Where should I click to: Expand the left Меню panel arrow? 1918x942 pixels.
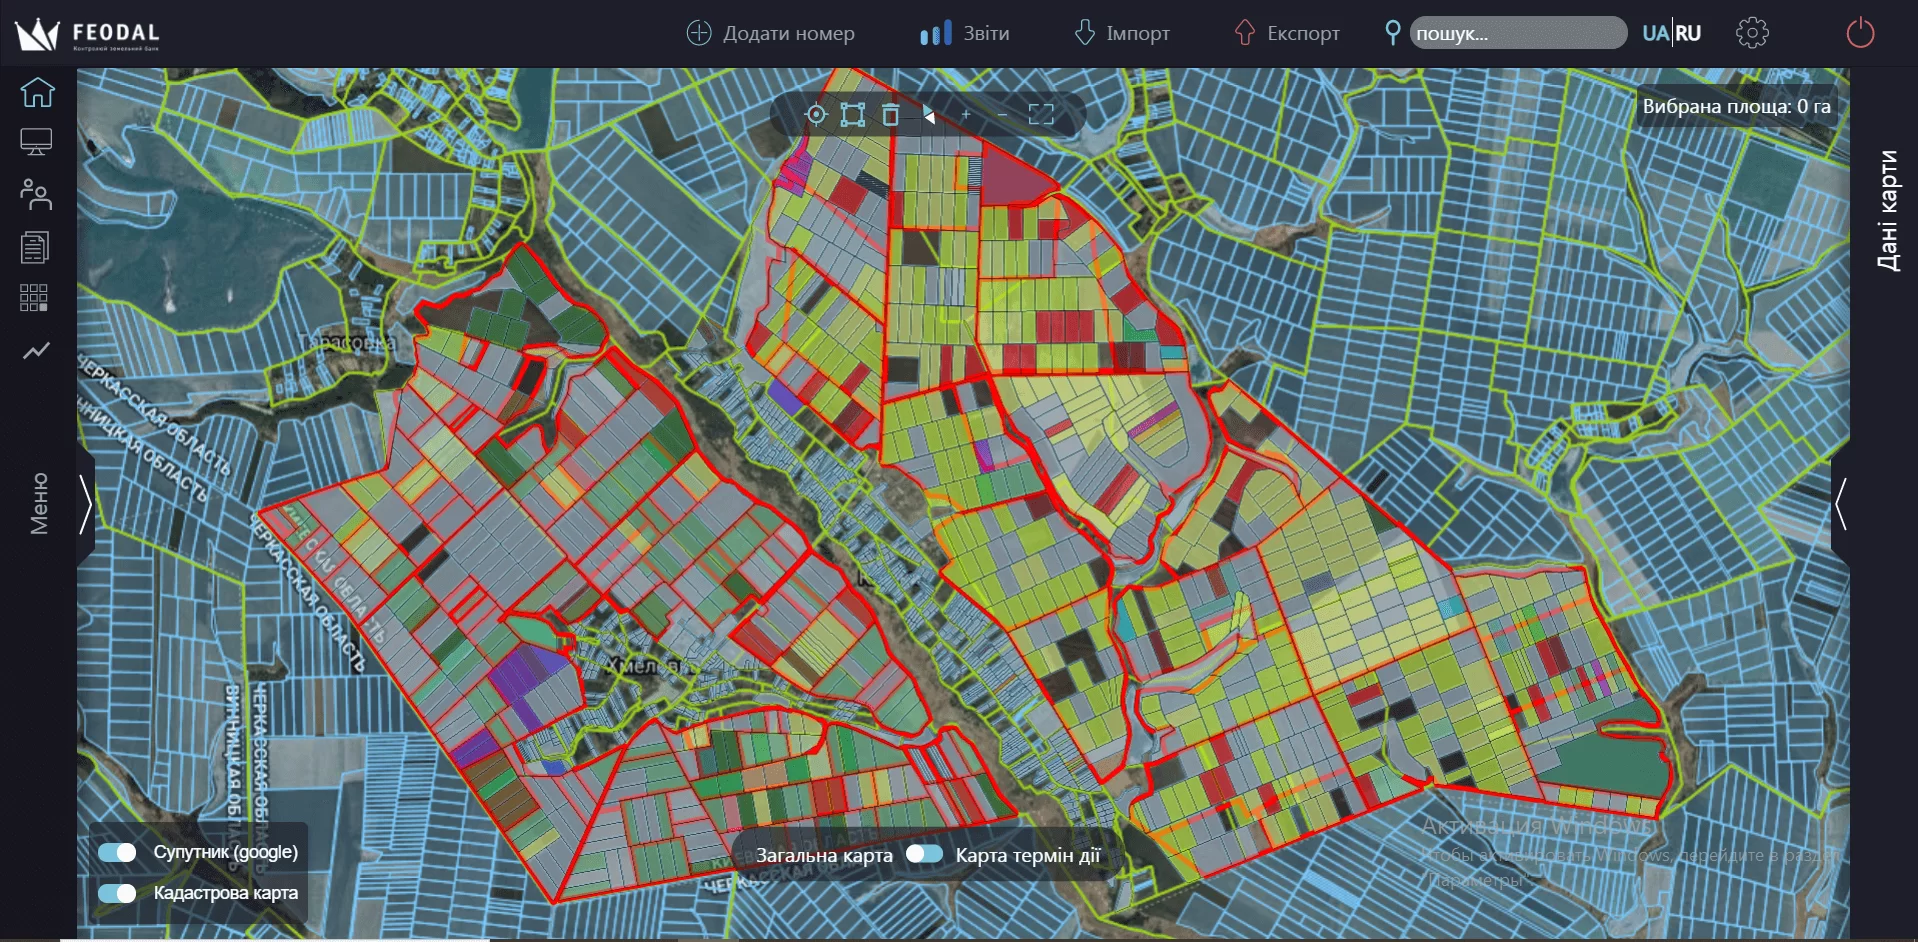[86, 504]
